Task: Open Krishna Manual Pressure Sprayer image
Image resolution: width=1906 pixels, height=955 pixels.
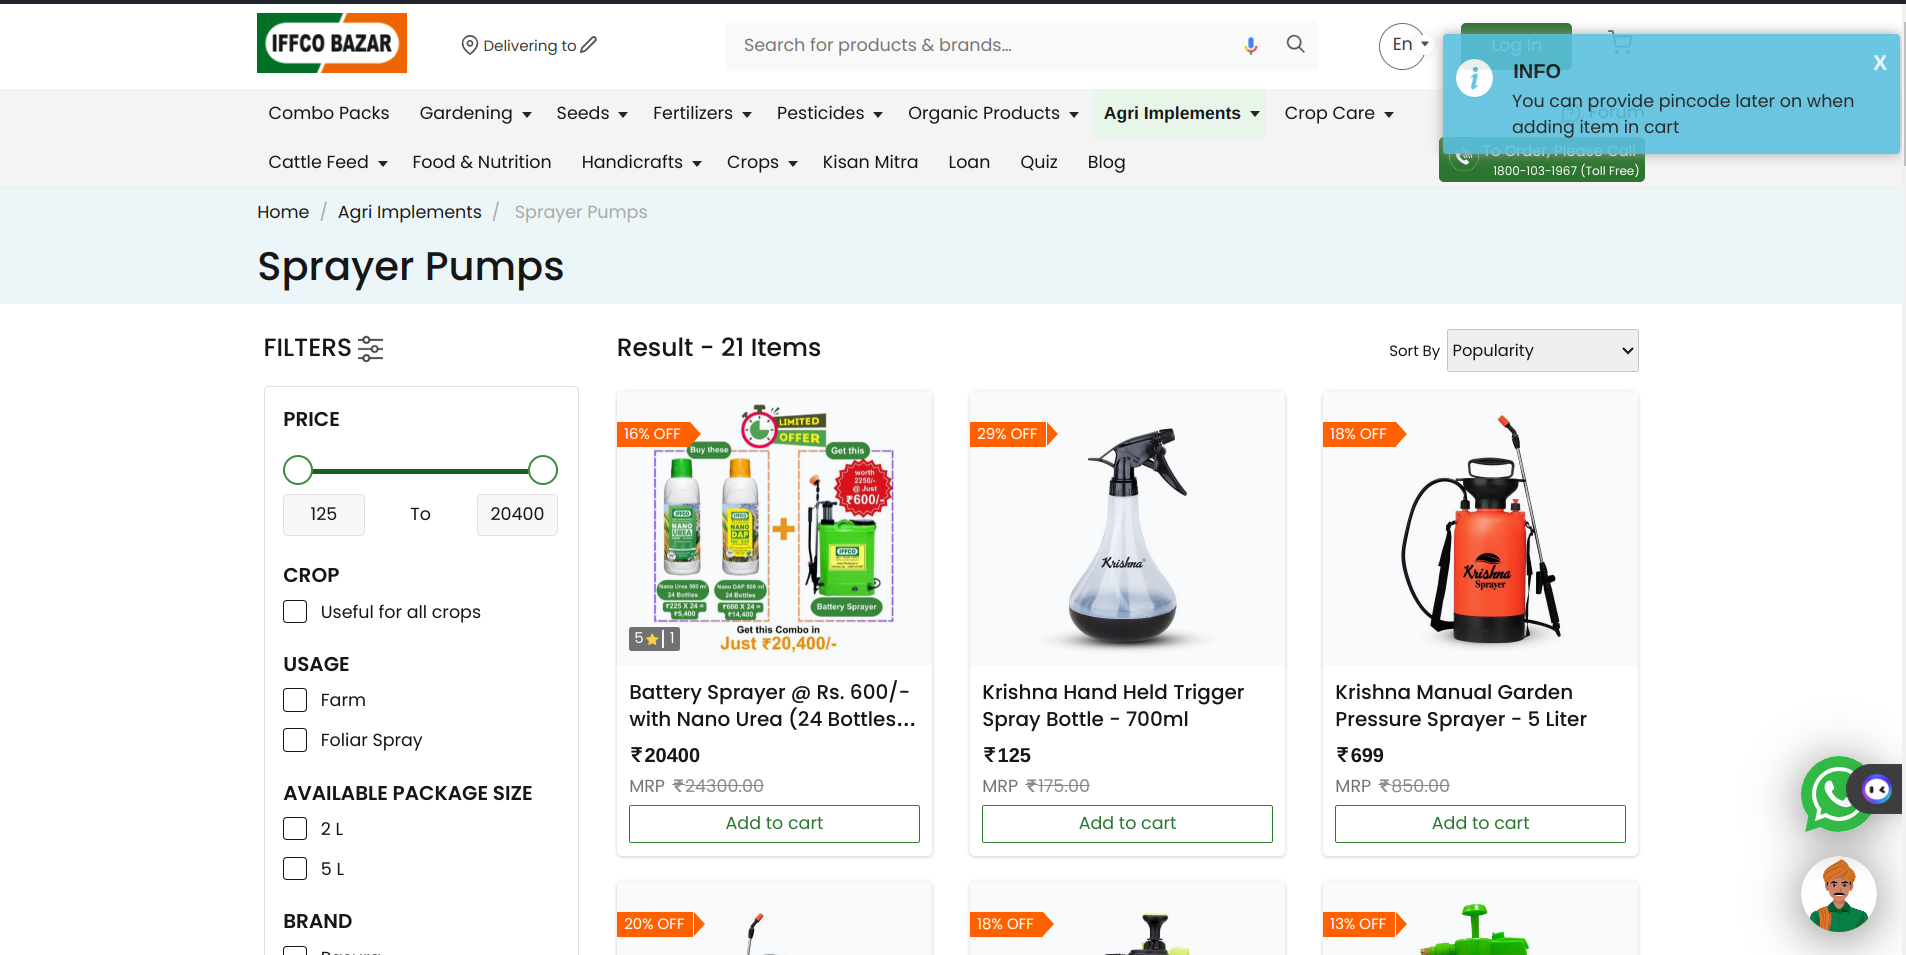Action: point(1480,528)
